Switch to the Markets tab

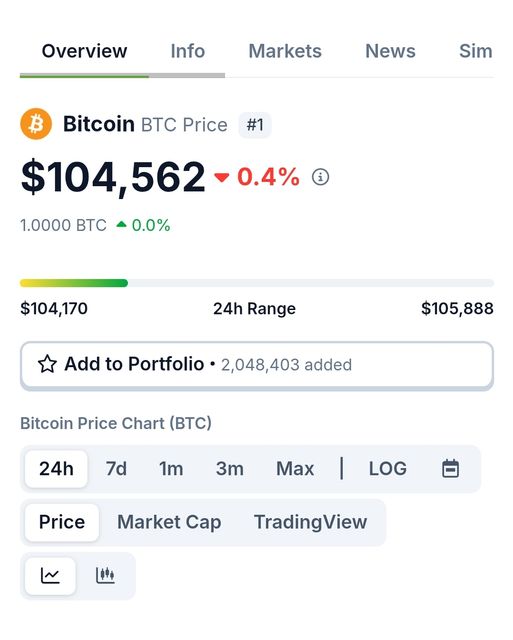point(285,51)
